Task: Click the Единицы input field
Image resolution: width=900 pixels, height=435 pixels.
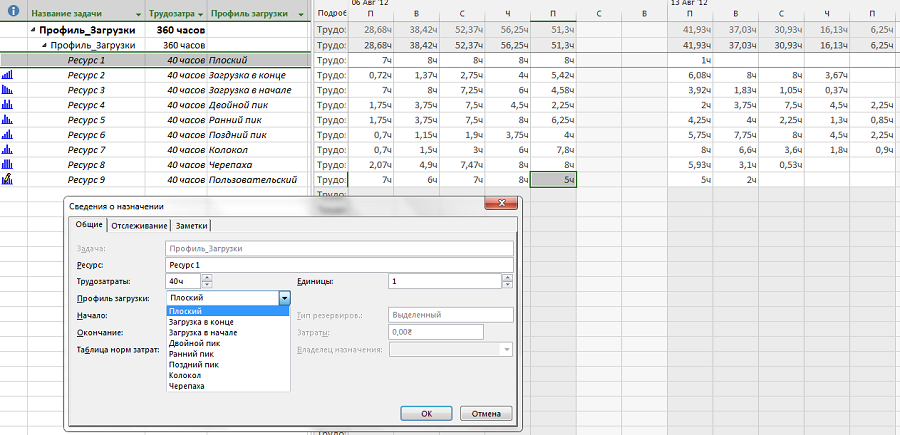Action: point(445,281)
